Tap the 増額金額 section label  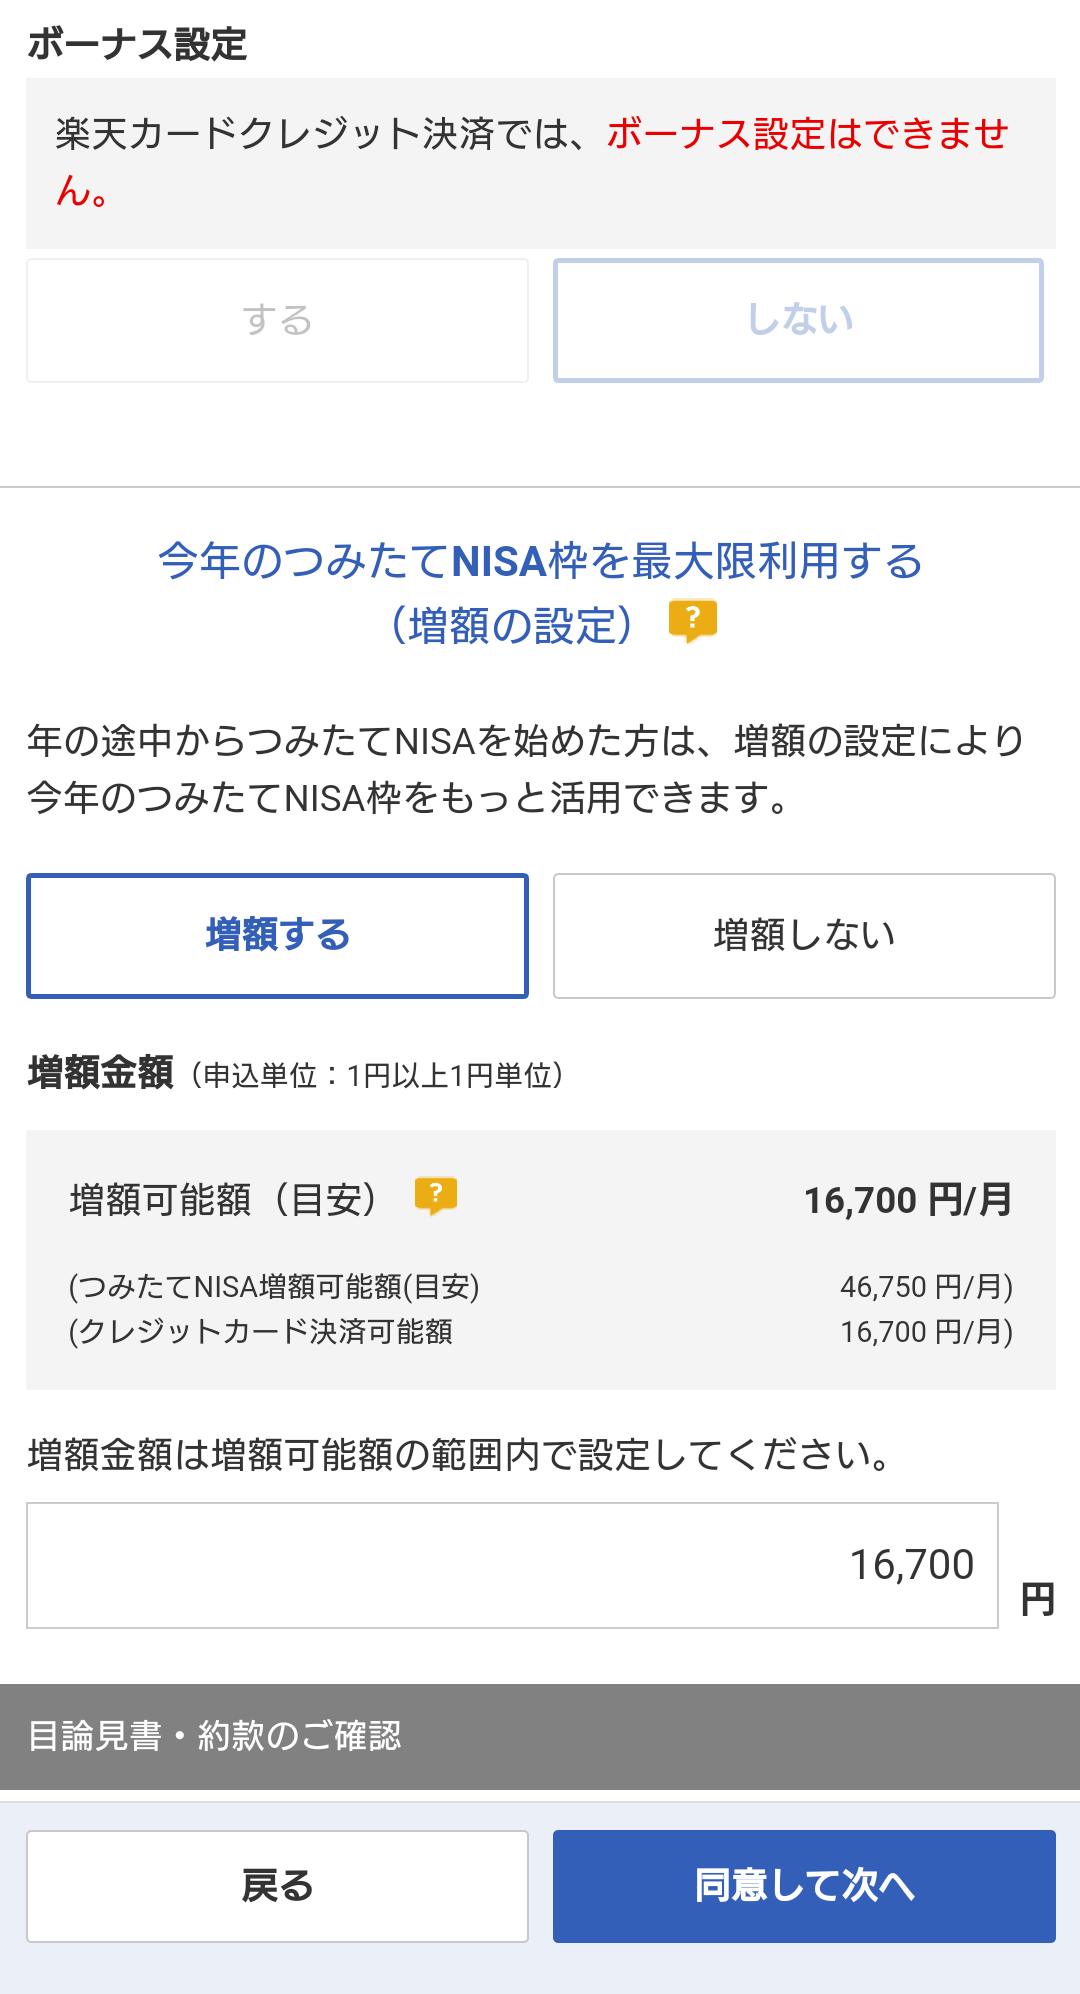100,1073
